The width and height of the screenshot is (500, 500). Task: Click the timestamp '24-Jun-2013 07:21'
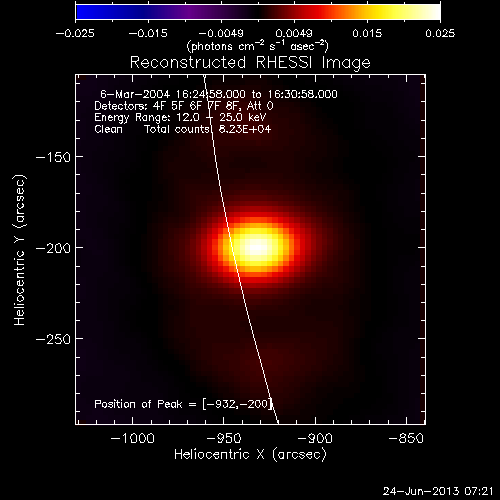[438, 491]
